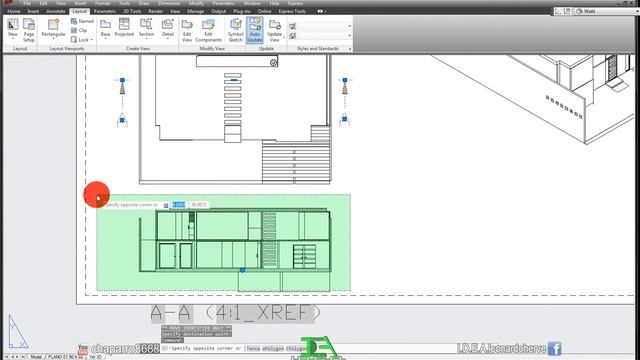
Task: Click the upper-left section line grip
Action: 122,80
